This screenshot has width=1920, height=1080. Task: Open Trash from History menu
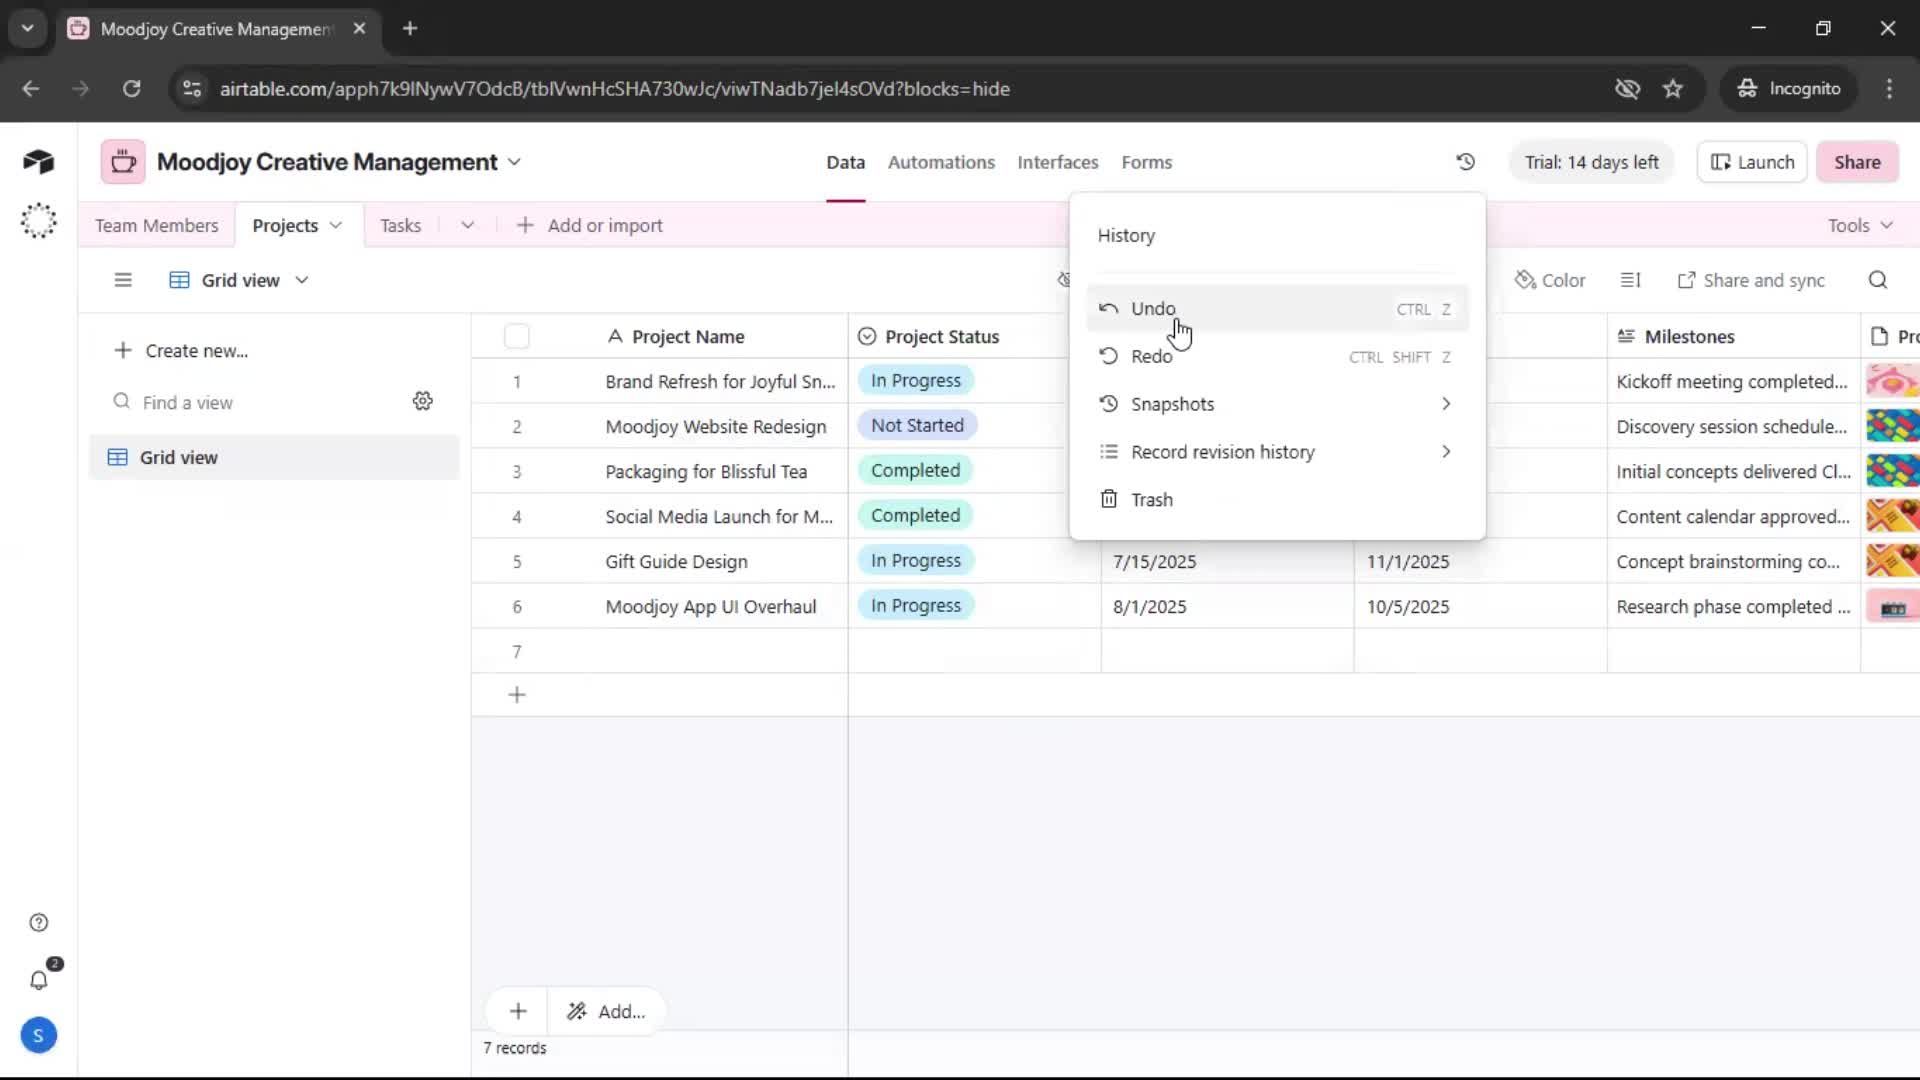[1276, 499]
